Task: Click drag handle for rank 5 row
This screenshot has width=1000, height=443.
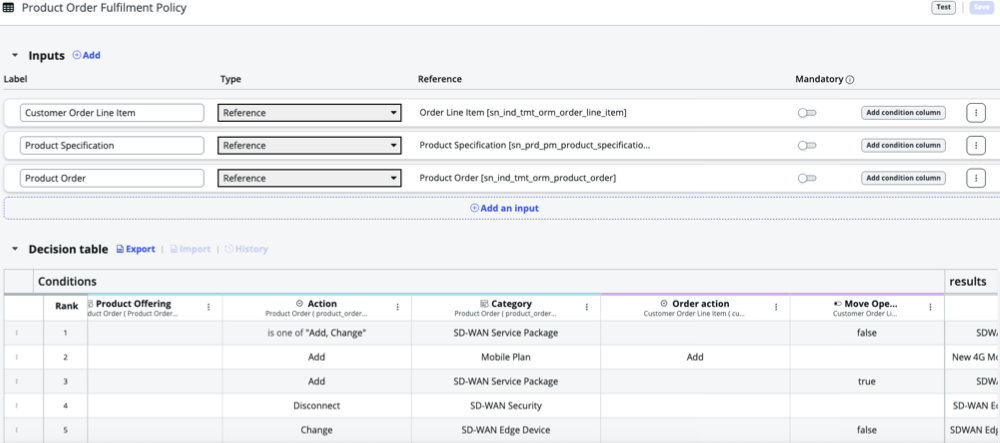Action: click(17, 430)
